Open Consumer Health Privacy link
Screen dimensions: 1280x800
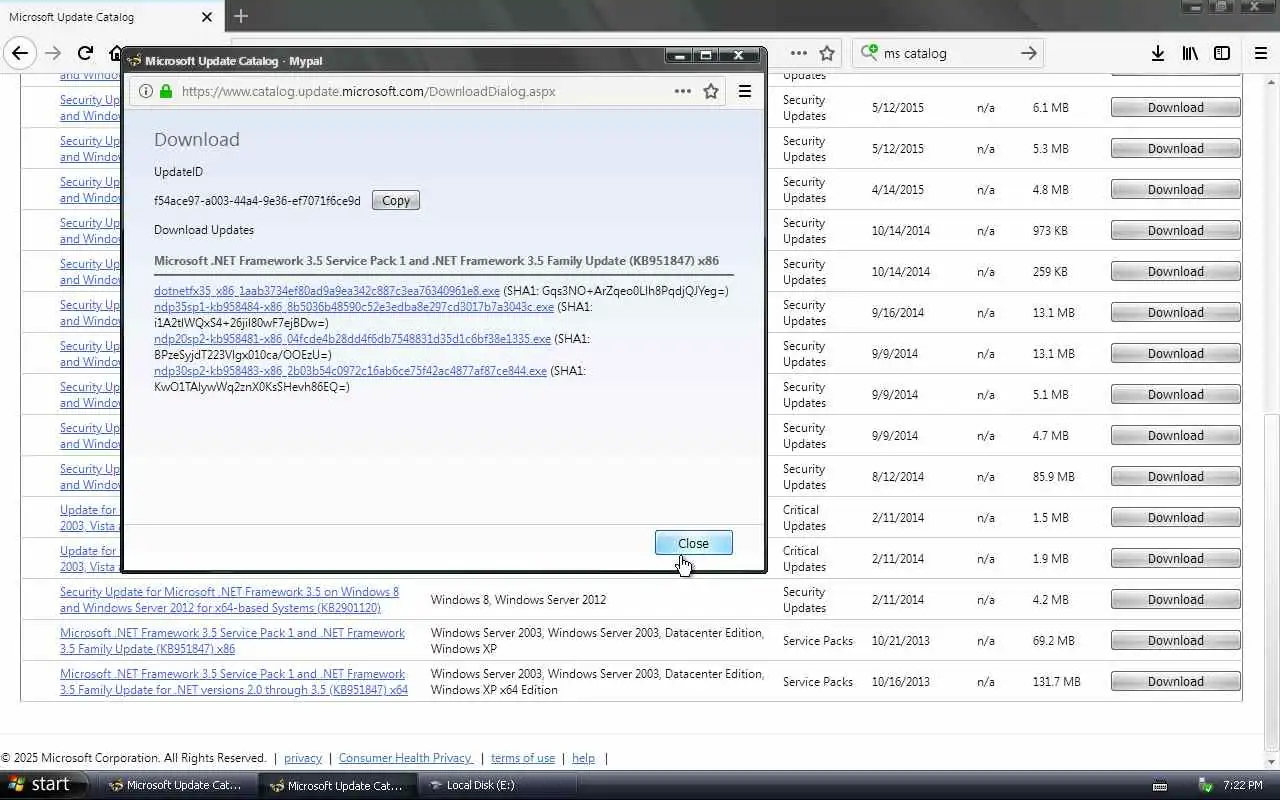click(x=406, y=758)
